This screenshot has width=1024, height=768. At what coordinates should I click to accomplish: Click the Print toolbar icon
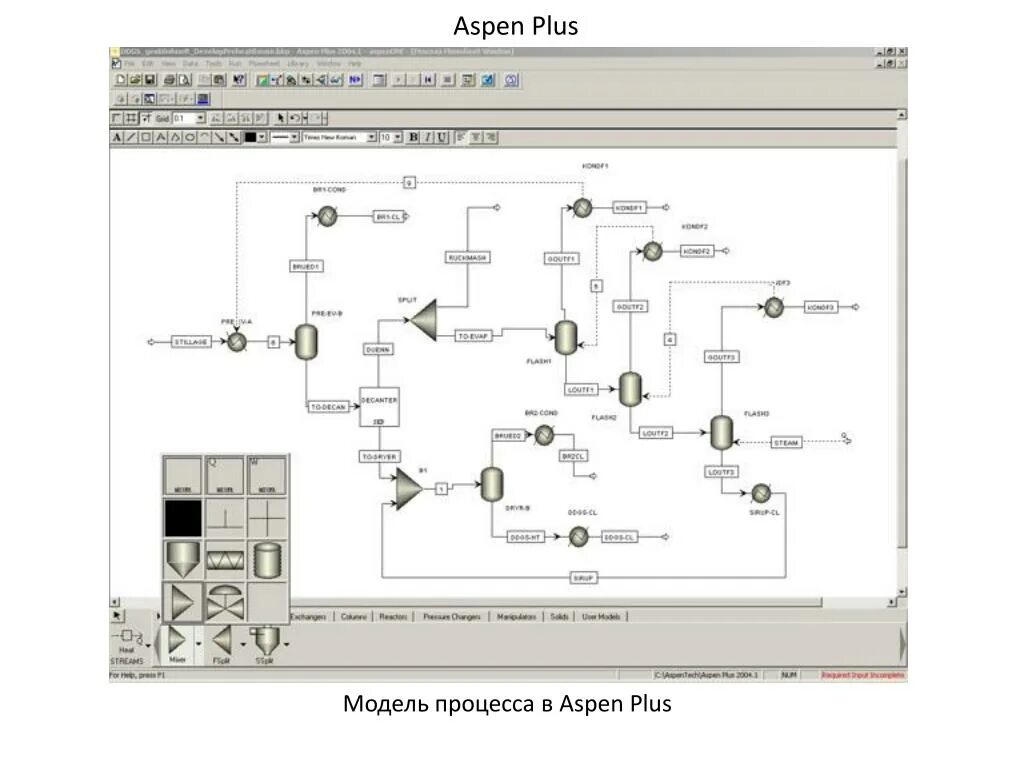(x=168, y=80)
